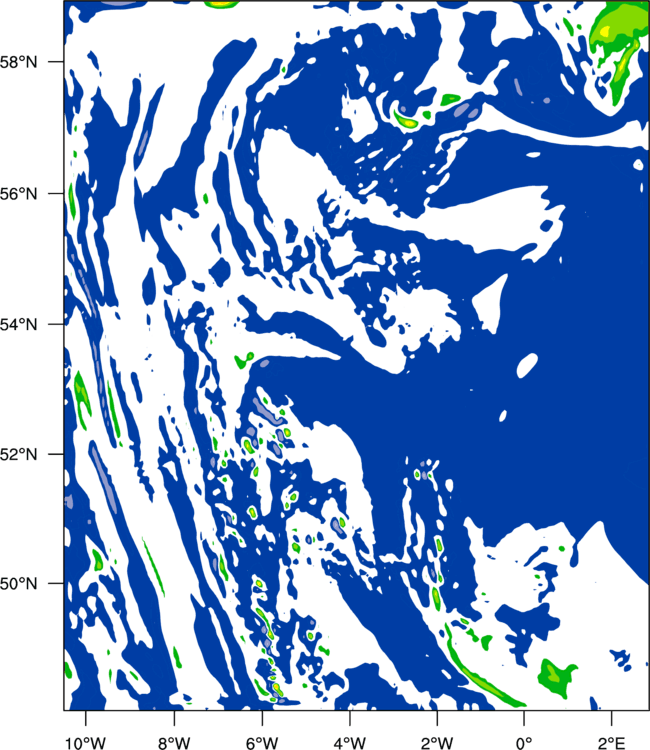
Task: Click the 2°W longitude label
Action: coord(437,743)
